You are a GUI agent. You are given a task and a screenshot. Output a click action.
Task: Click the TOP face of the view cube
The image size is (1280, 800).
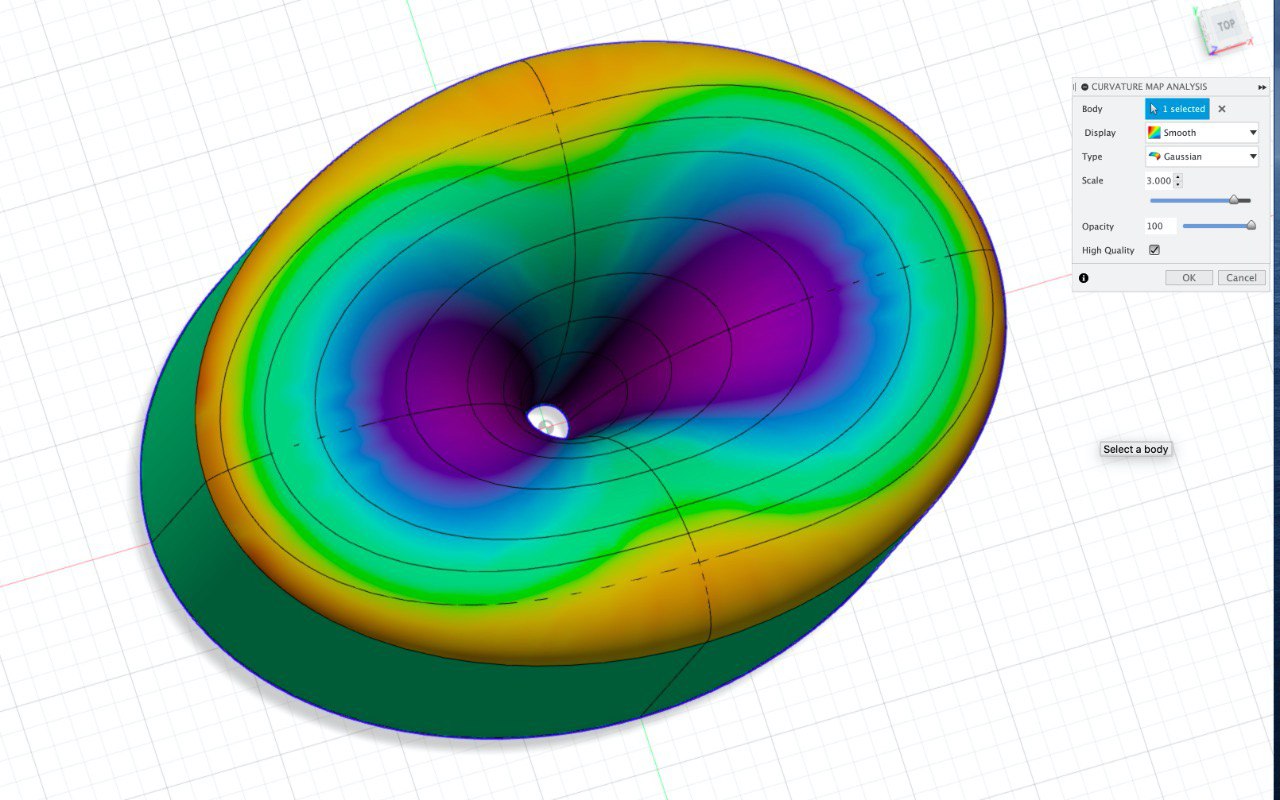(x=1225, y=26)
